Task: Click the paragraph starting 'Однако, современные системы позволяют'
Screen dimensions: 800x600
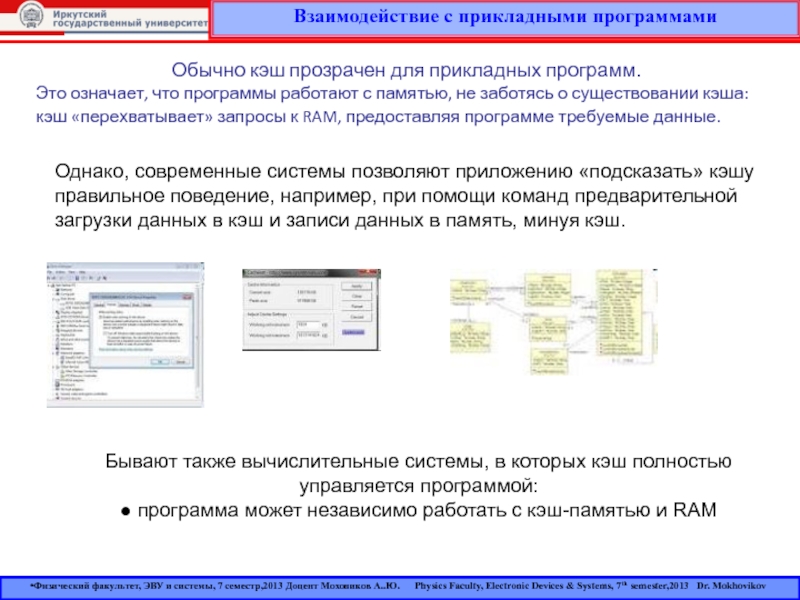Action: (404, 196)
